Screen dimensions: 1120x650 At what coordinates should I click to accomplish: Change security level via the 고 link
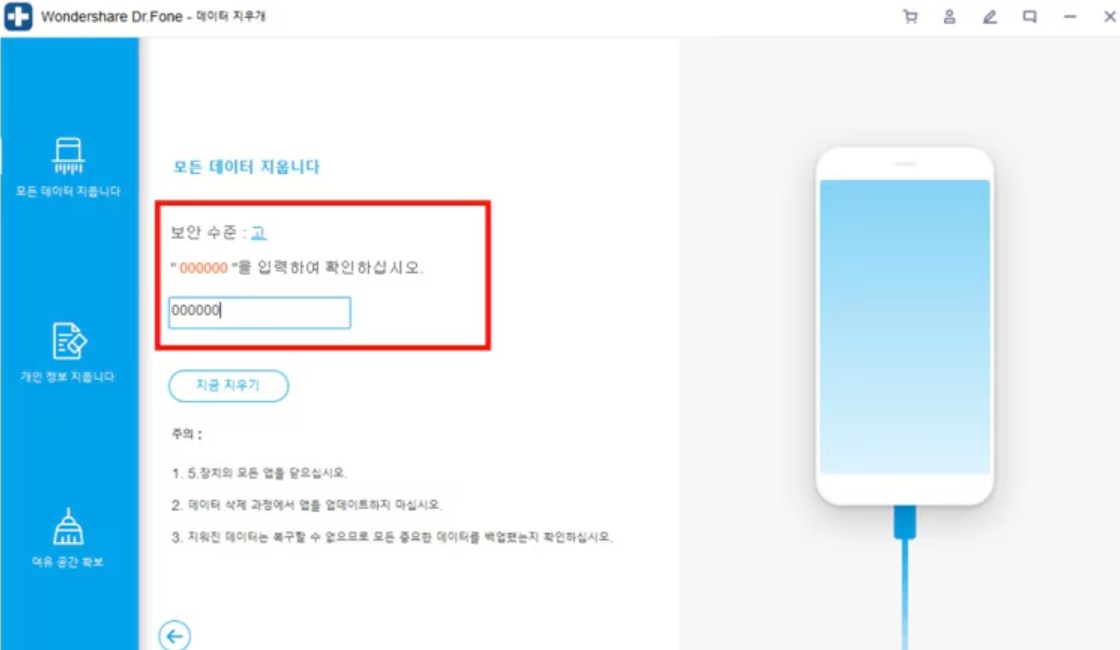259,232
